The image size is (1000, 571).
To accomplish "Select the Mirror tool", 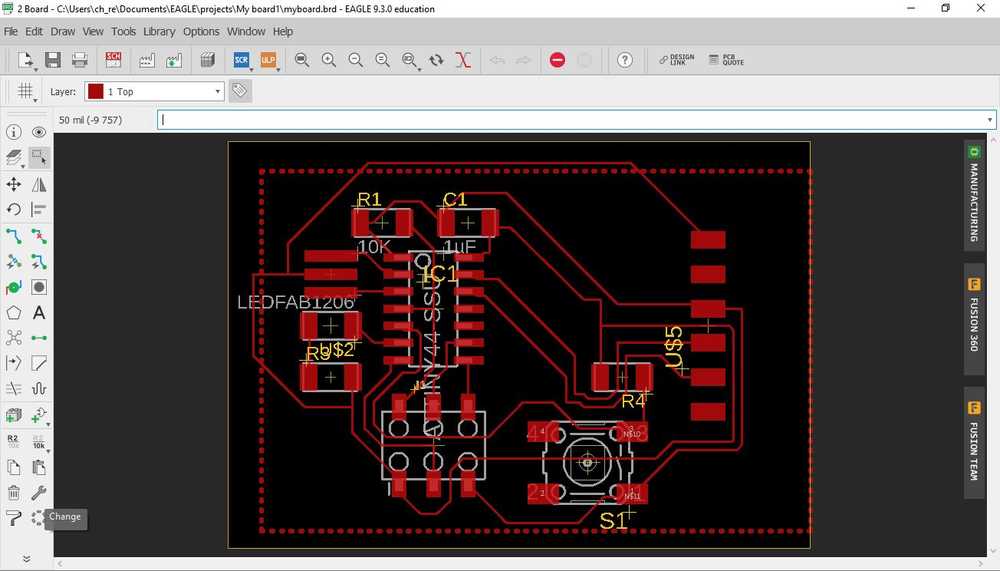I will click(x=39, y=184).
